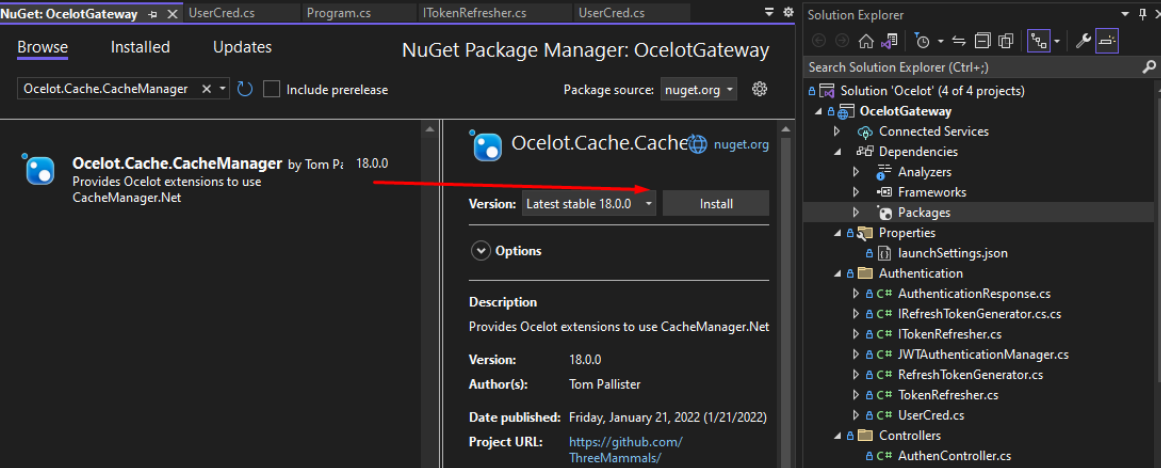Switch to the Installed tab

tap(140, 47)
